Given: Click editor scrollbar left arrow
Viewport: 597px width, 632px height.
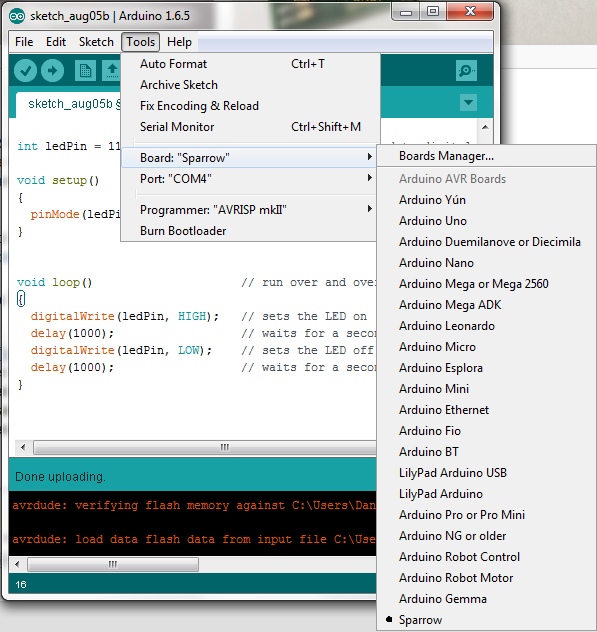Looking at the screenshot, I should tap(23, 447).
